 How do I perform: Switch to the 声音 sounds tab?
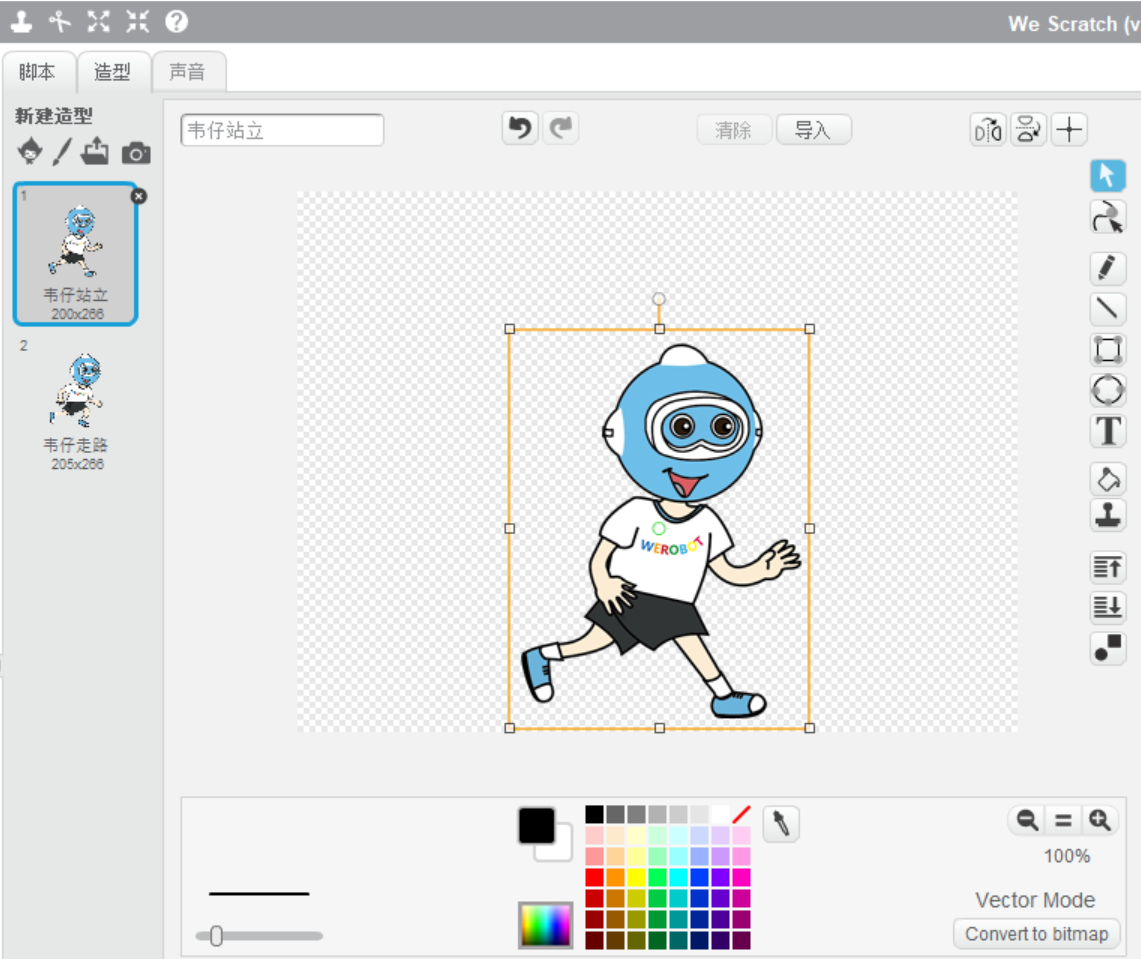[188, 71]
